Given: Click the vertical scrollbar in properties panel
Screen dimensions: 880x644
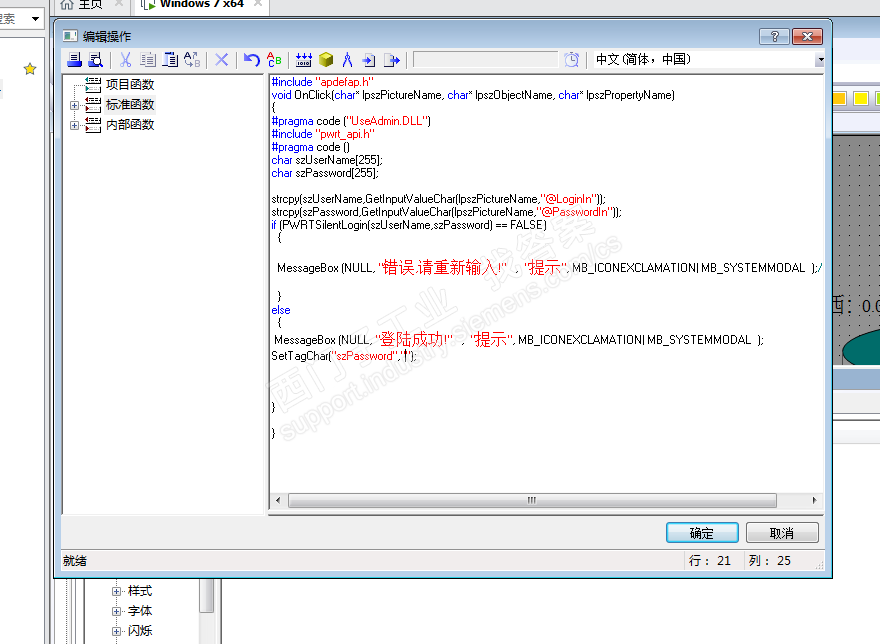Looking at the screenshot, I should (207, 596).
